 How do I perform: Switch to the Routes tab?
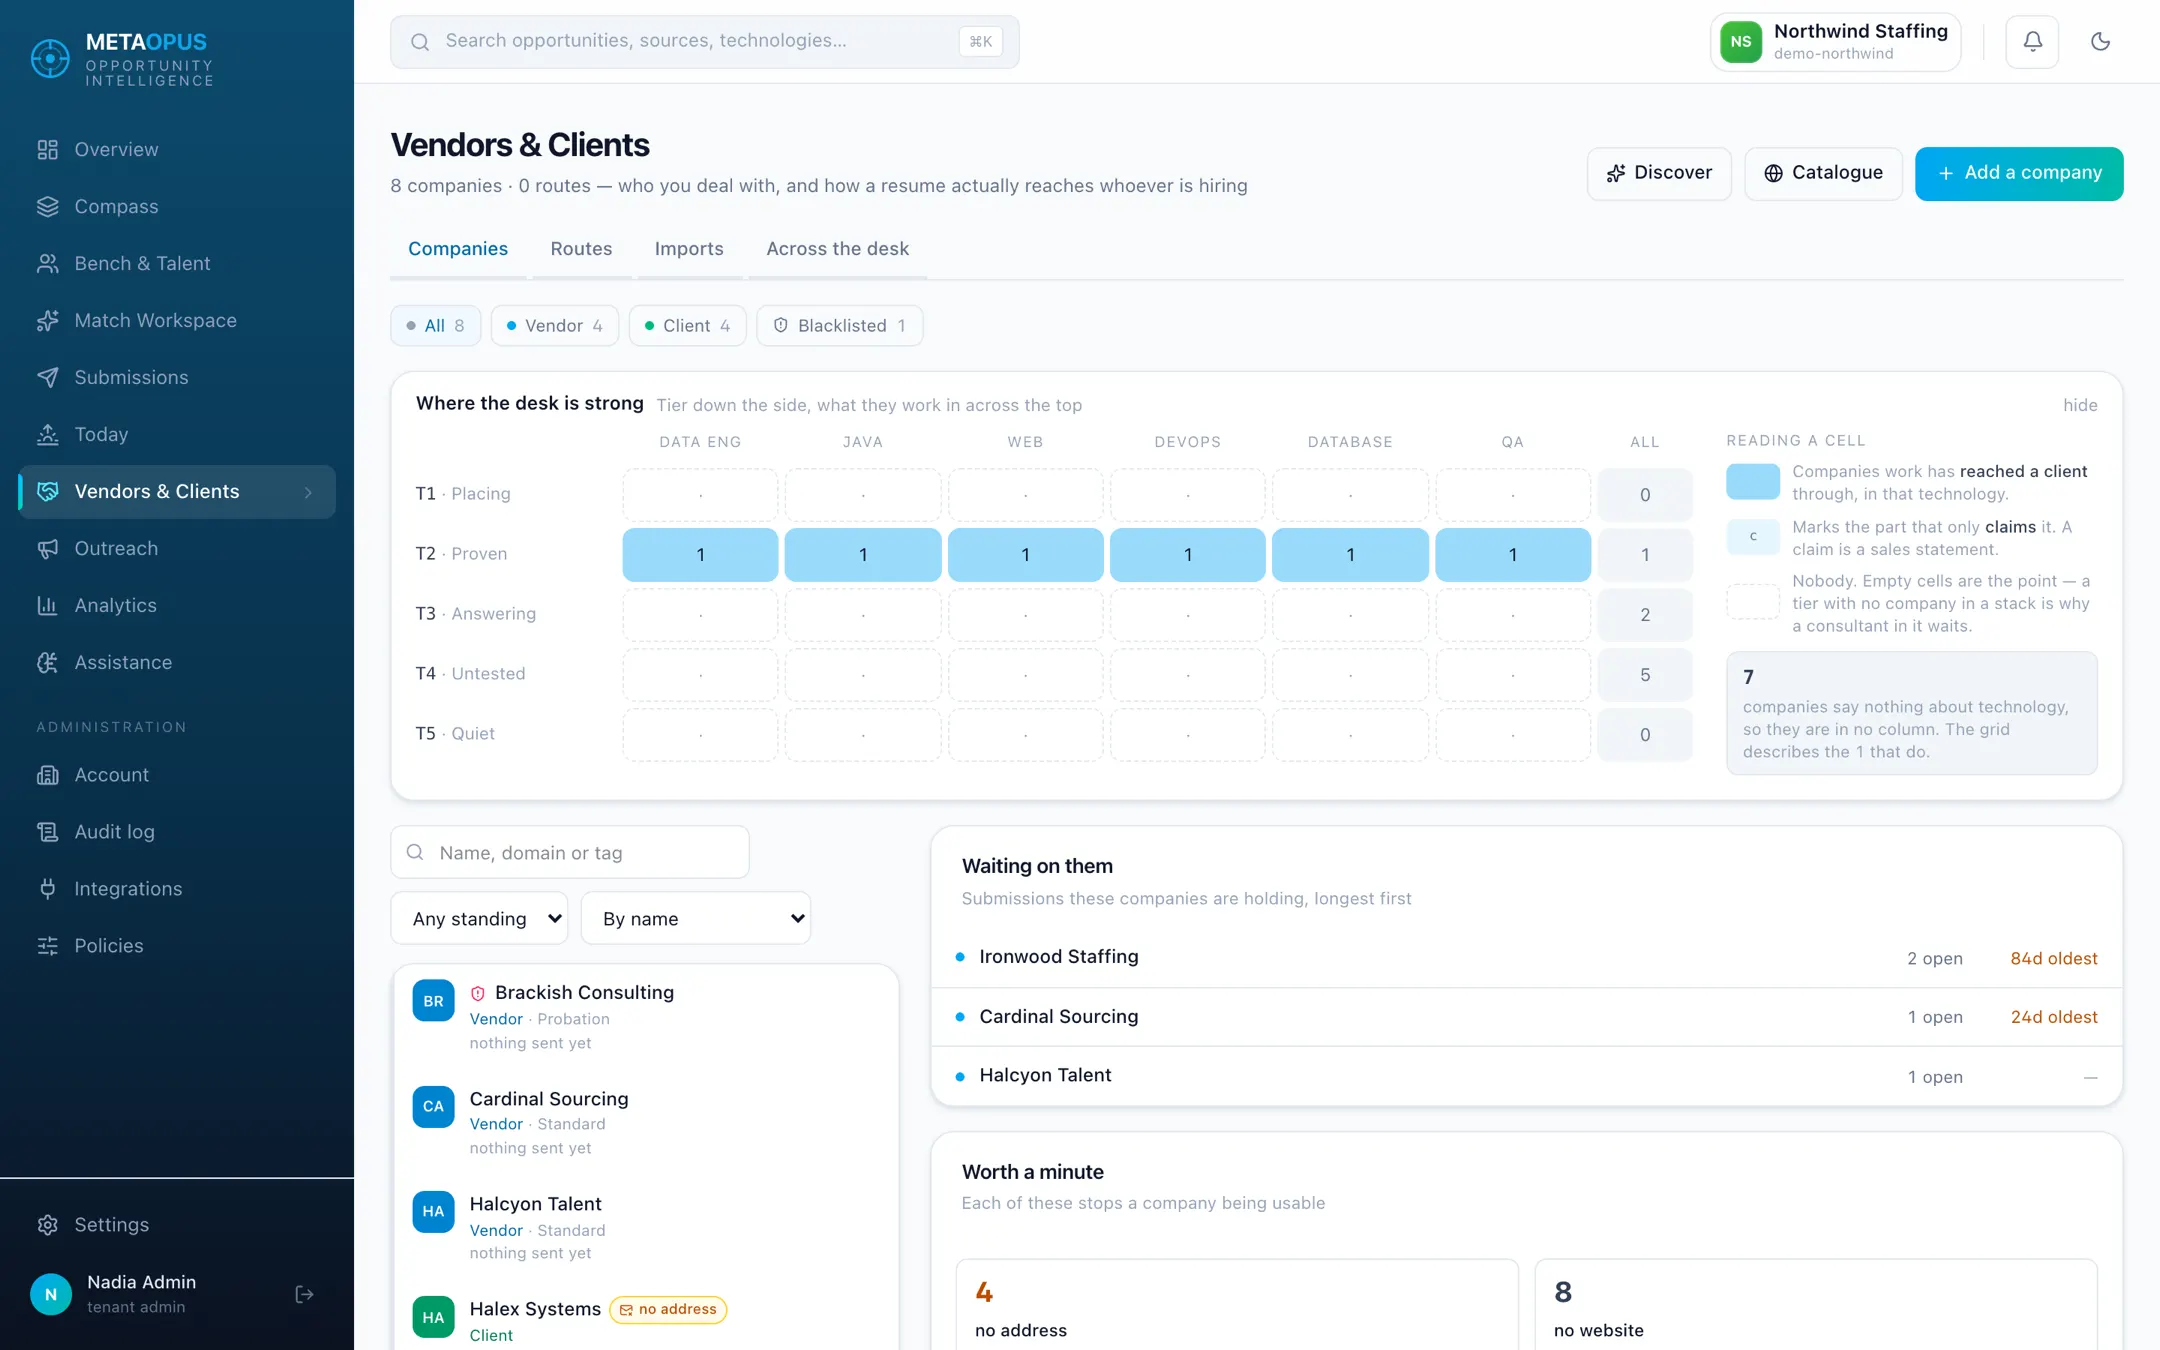tap(581, 249)
